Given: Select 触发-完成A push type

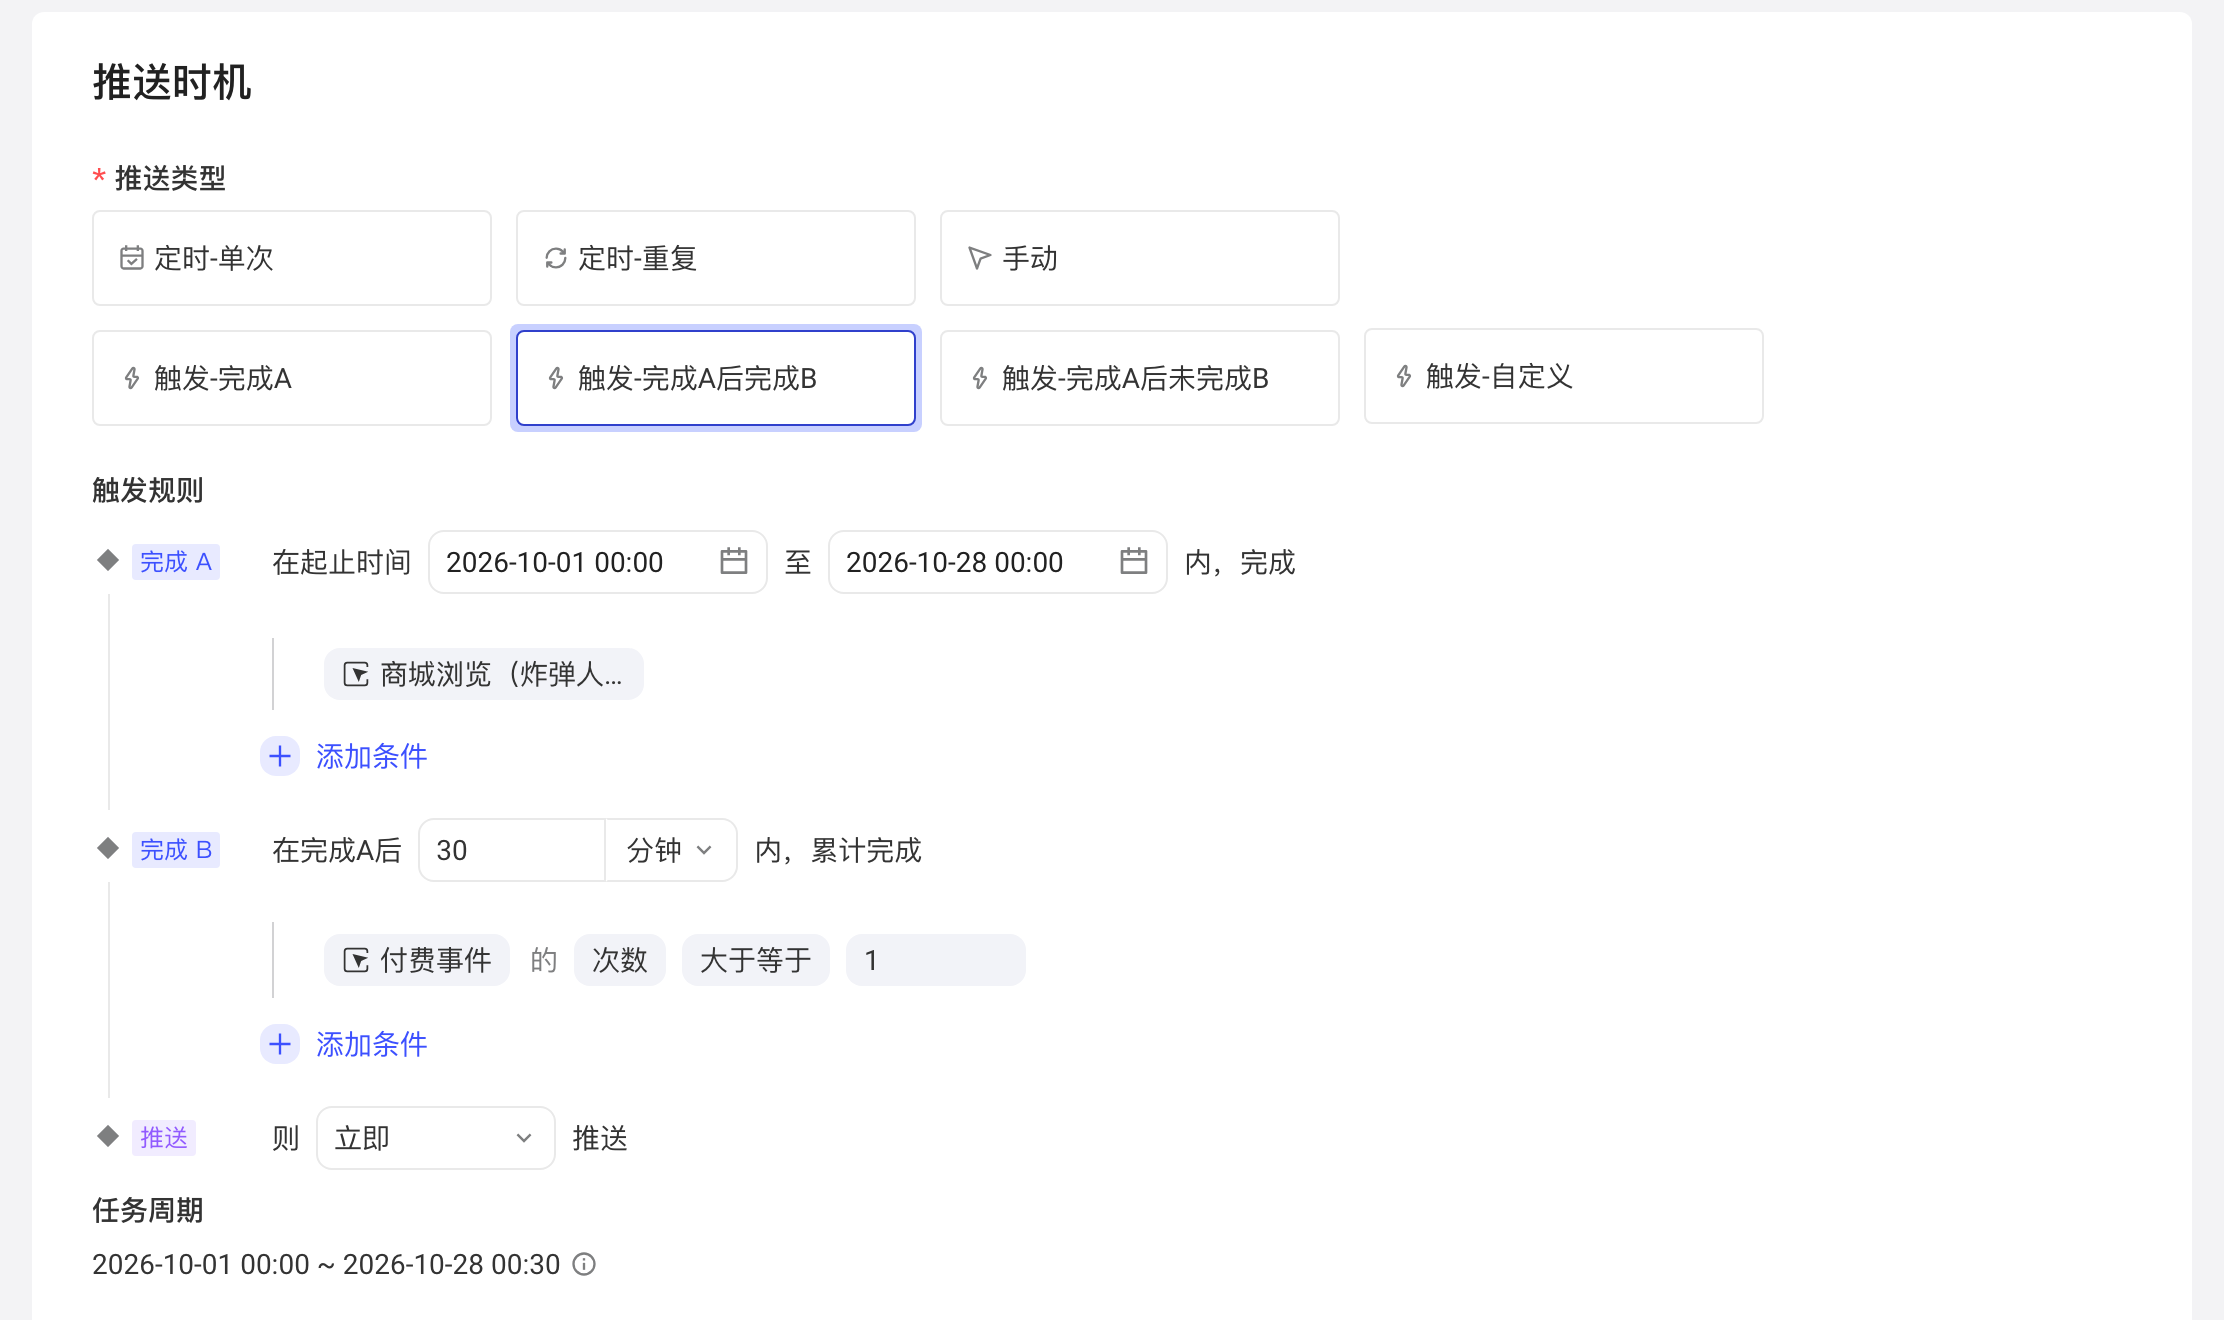Looking at the screenshot, I should coord(292,378).
